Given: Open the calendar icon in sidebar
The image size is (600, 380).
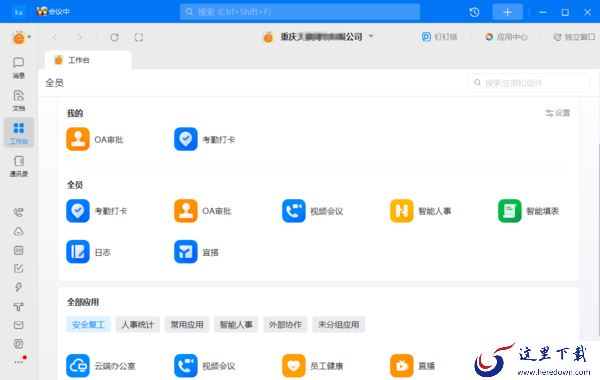Looking at the screenshot, I should 18,250.
